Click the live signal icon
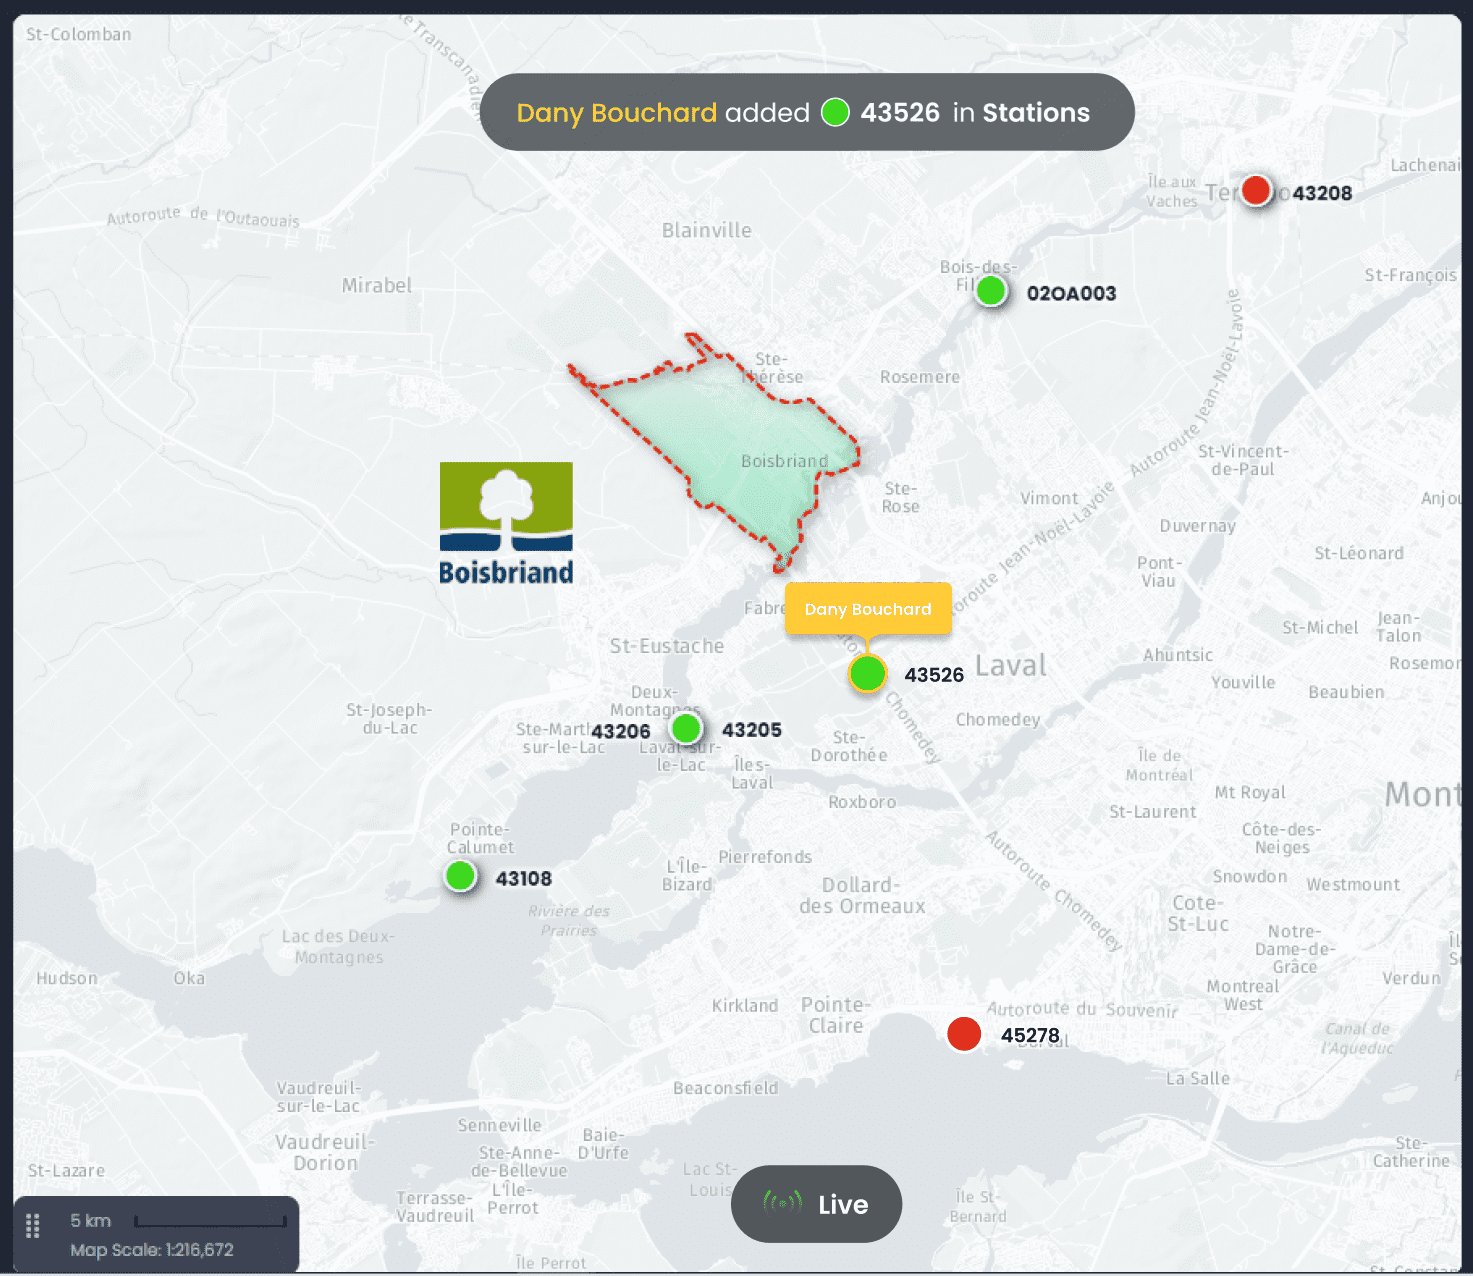 coord(782,1203)
